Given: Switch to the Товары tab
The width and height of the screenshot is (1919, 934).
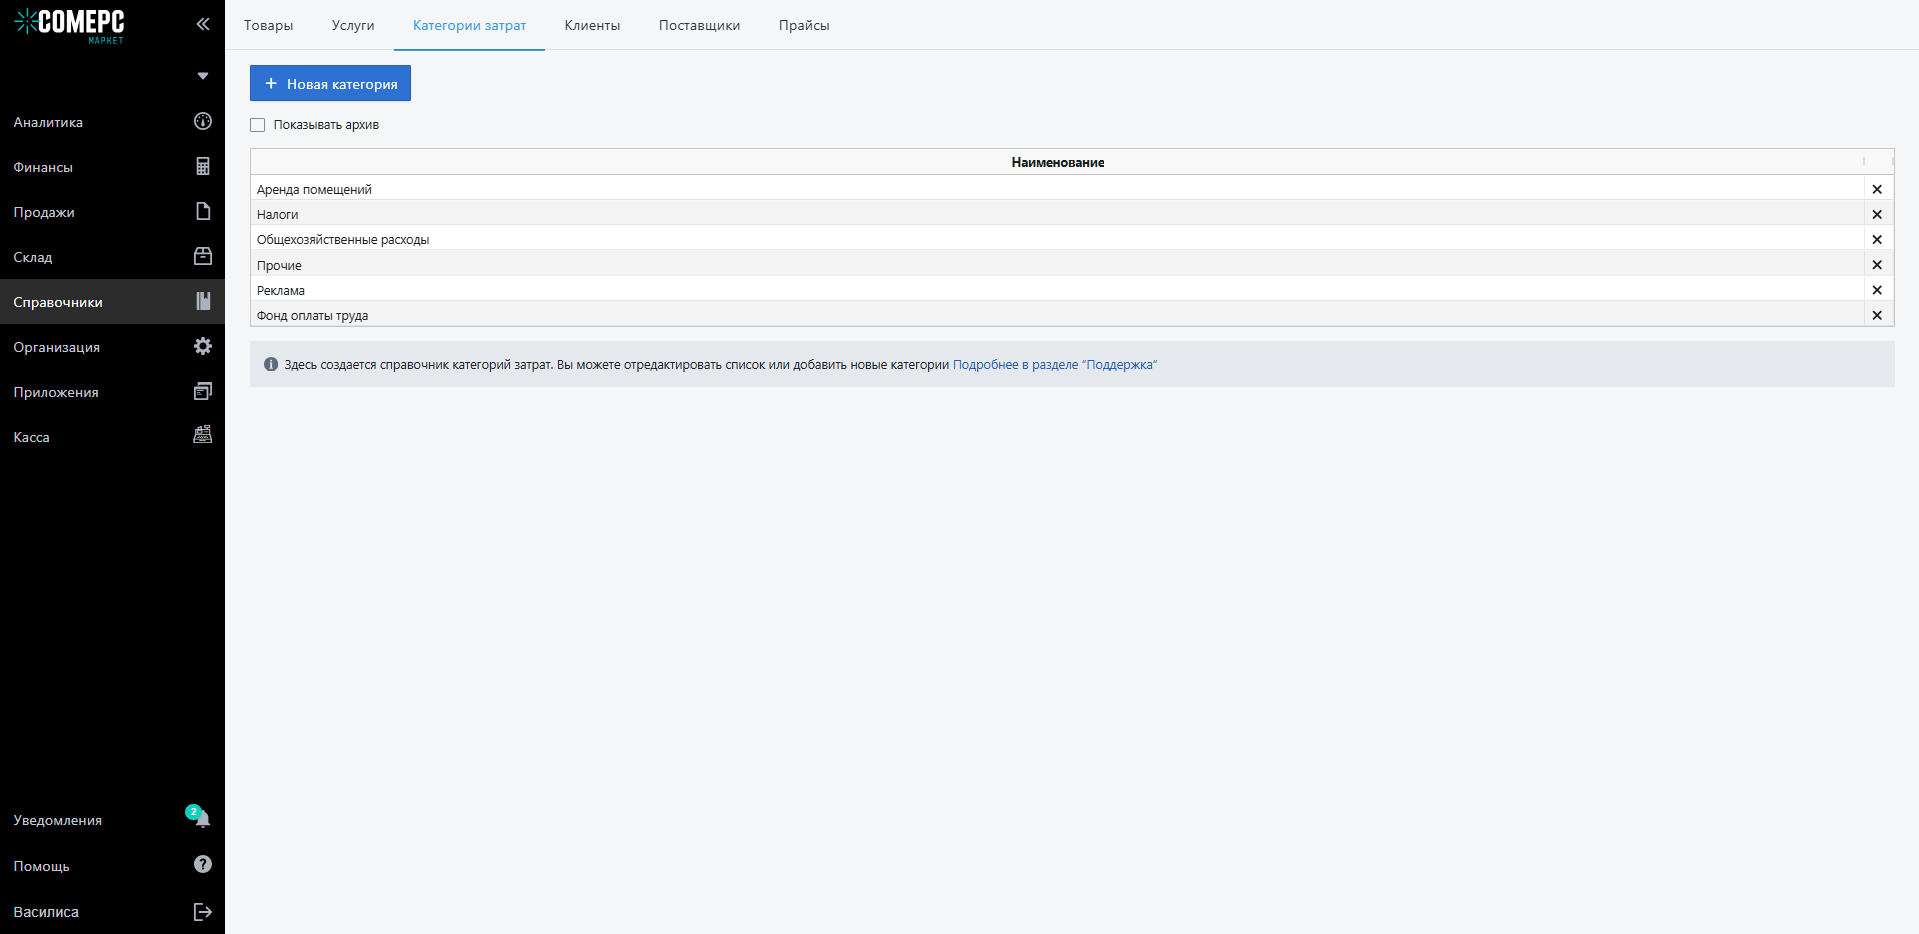Looking at the screenshot, I should (x=268, y=25).
